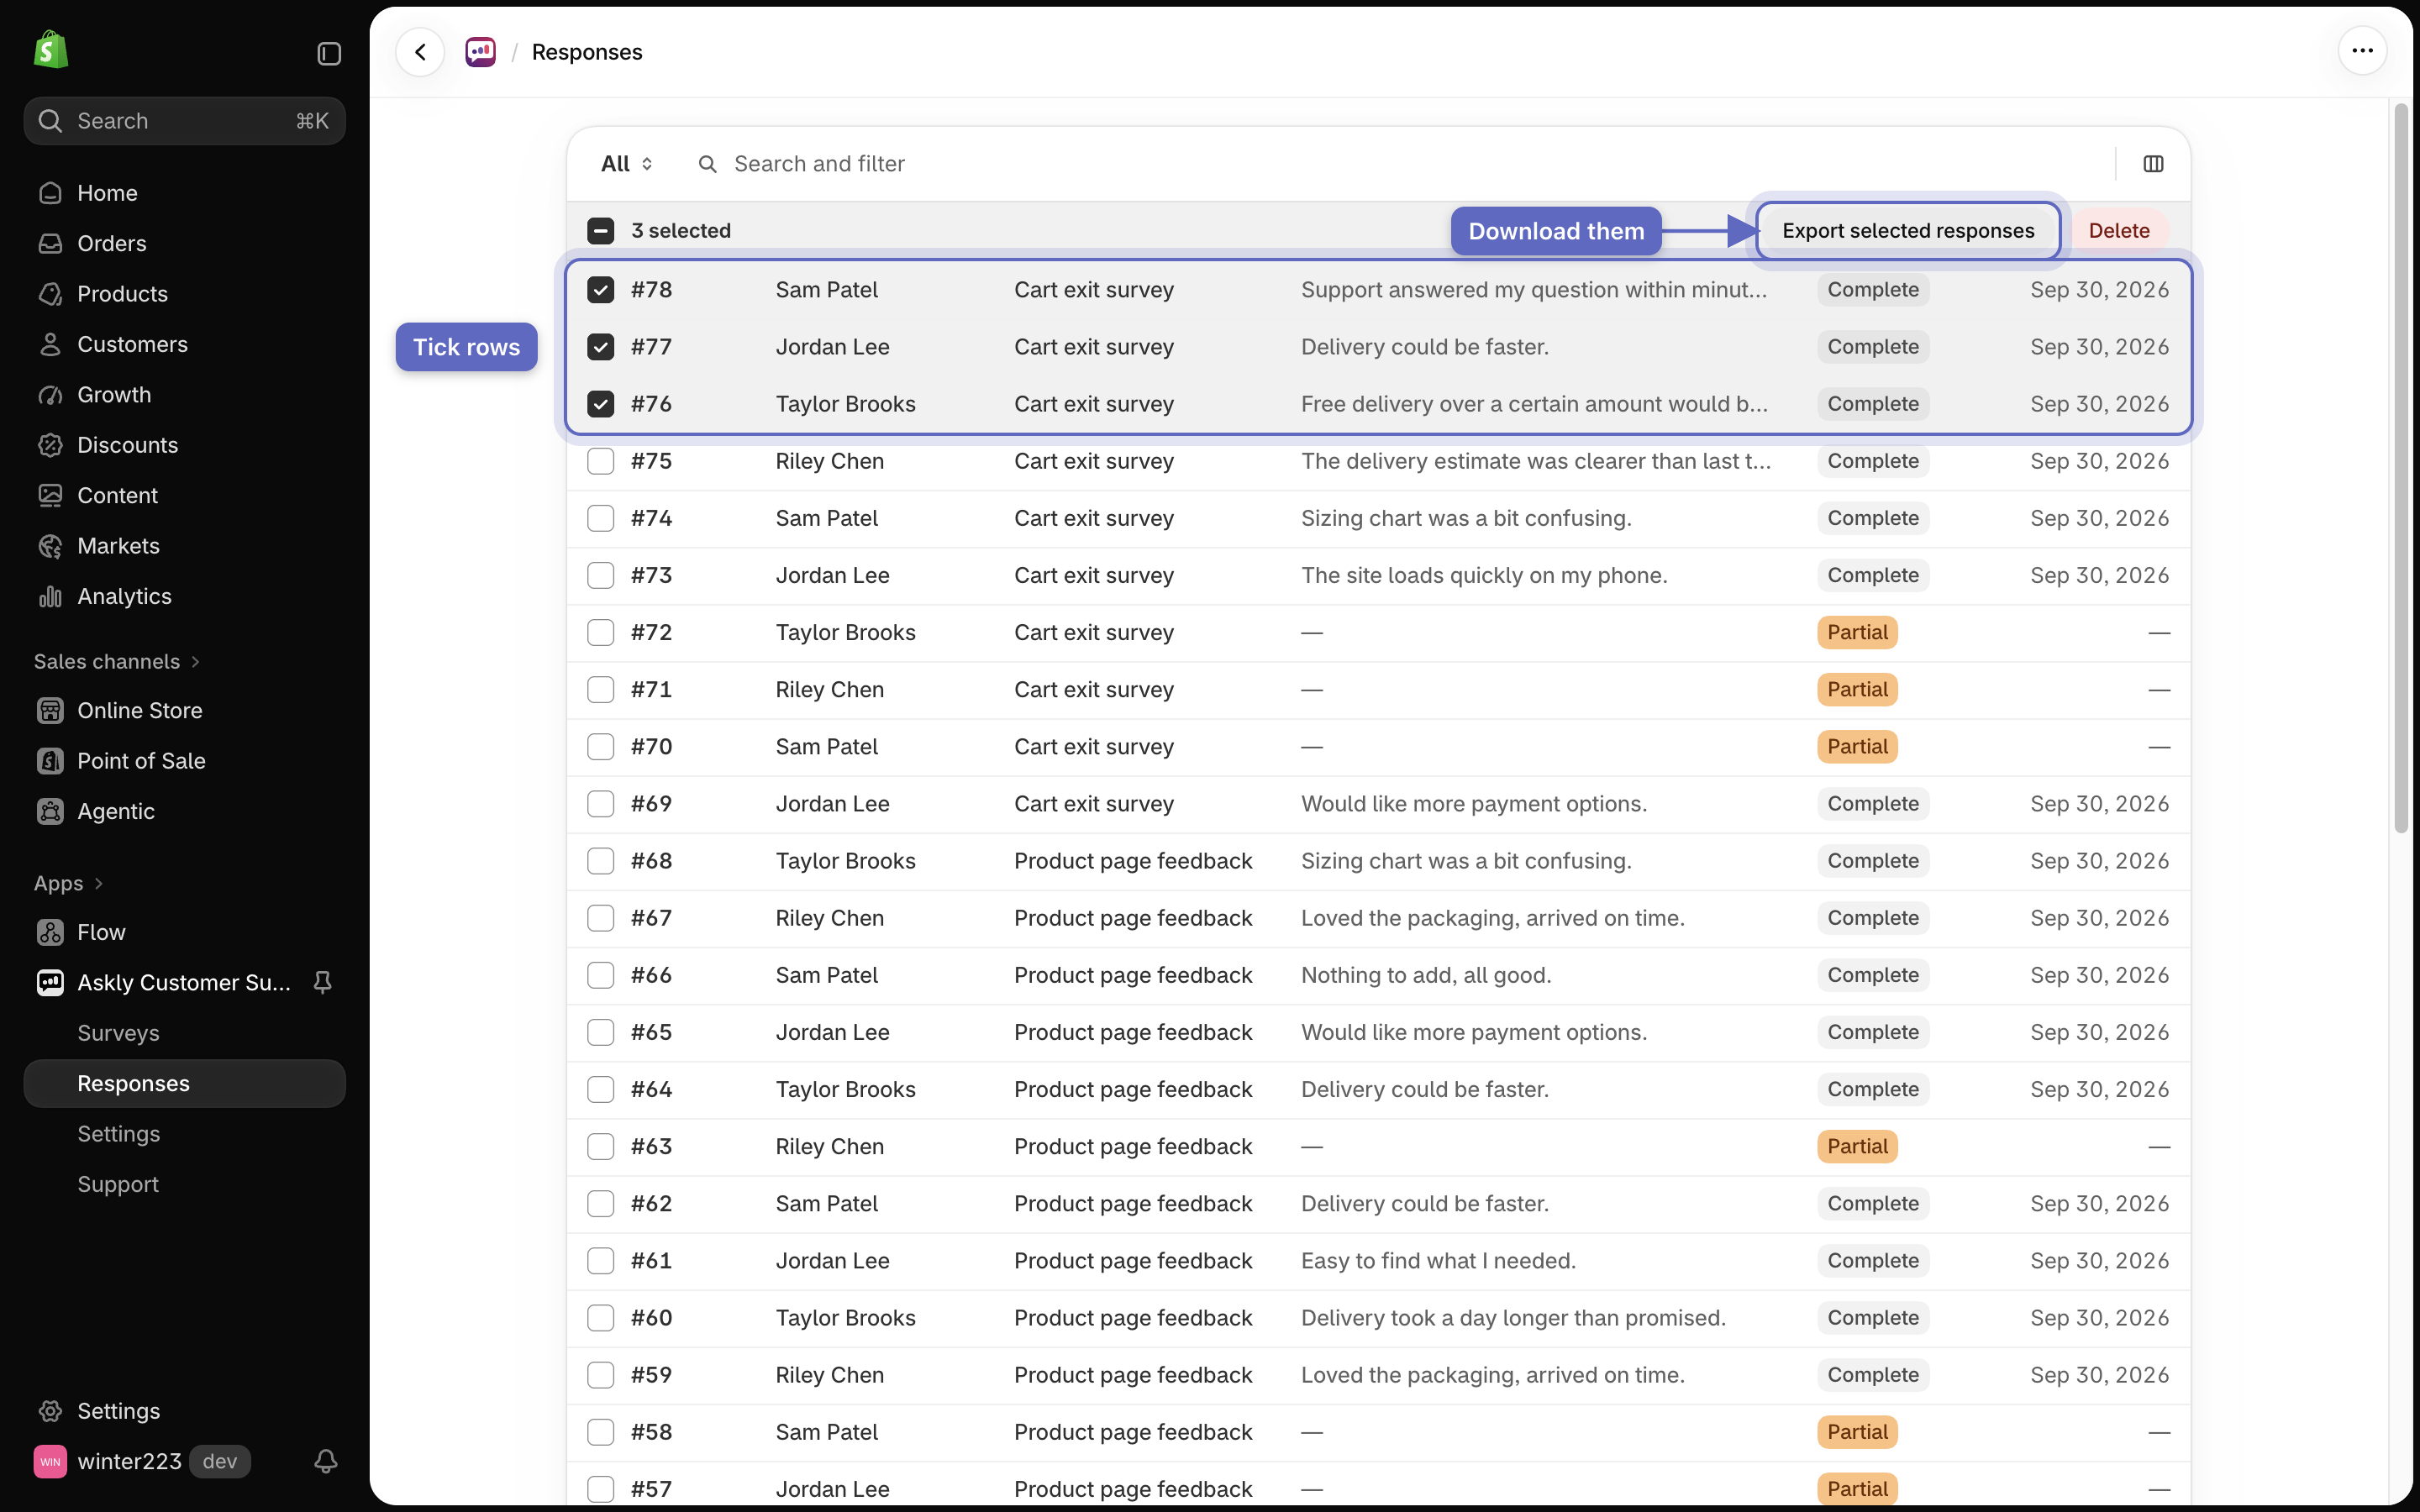Click the Partial badge on row #63
Viewport: 2420px width, 1512px height.
pyautogui.click(x=1857, y=1147)
